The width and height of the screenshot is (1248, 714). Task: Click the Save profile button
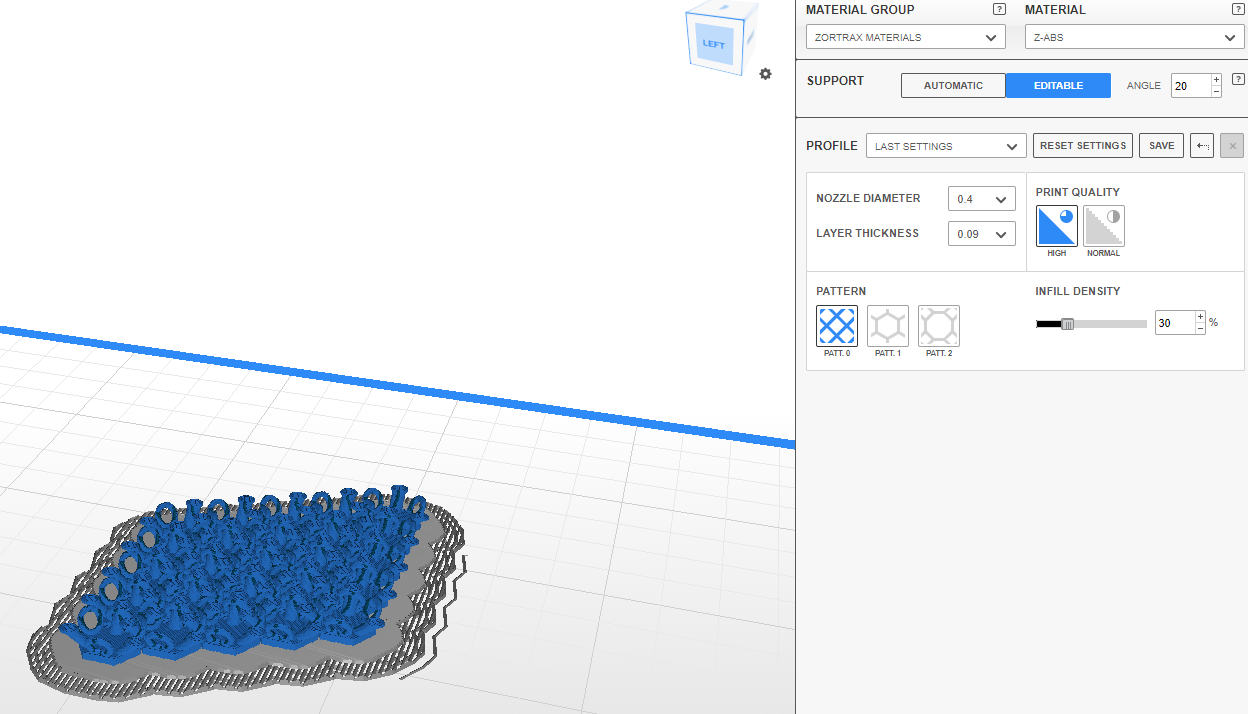(x=1162, y=146)
